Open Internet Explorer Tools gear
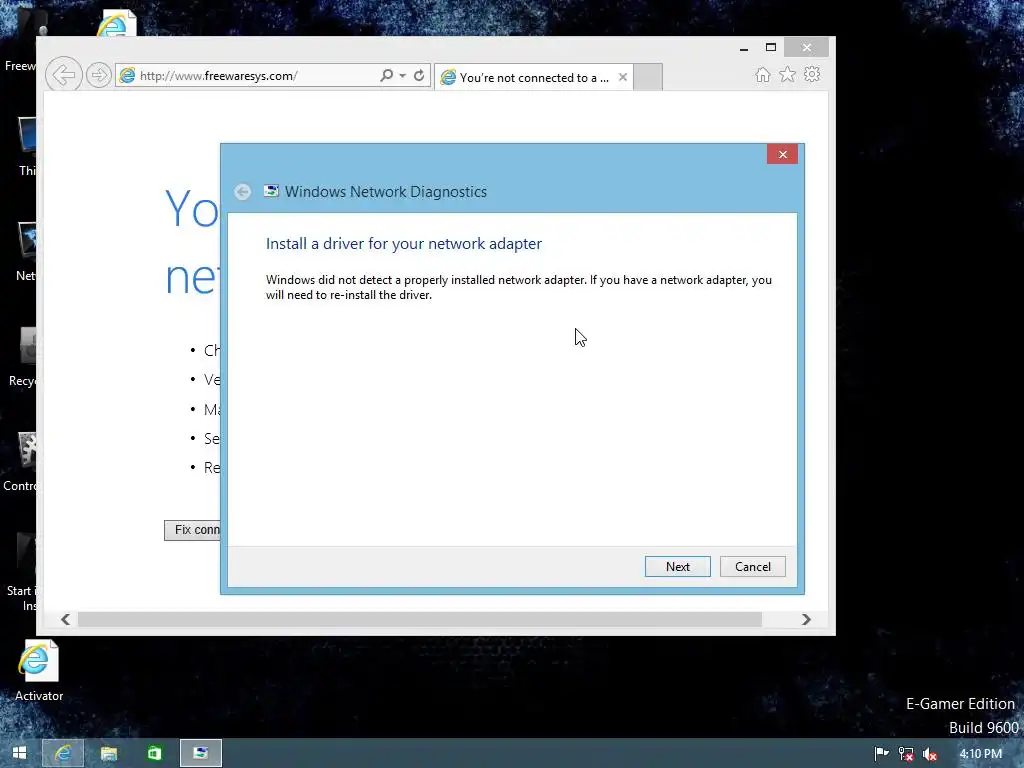The image size is (1024, 768). tap(812, 74)
